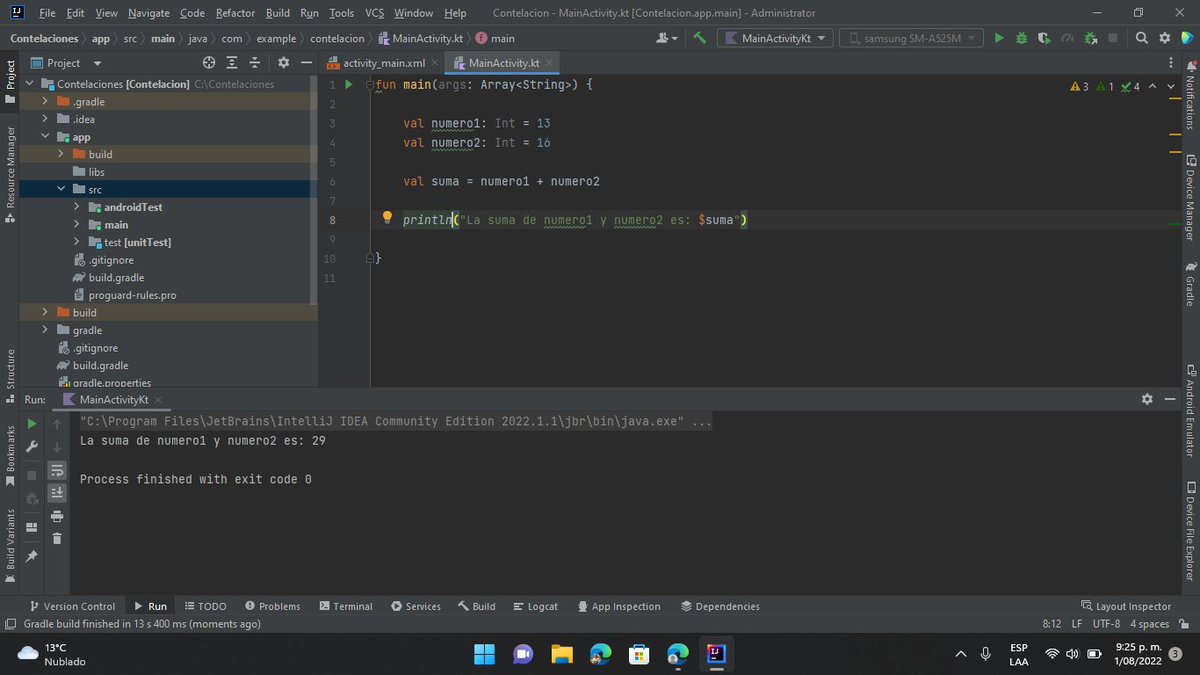Pin the Run tab with pin icon
Screen dimensions: 1200x675
[x=32, y=556]
